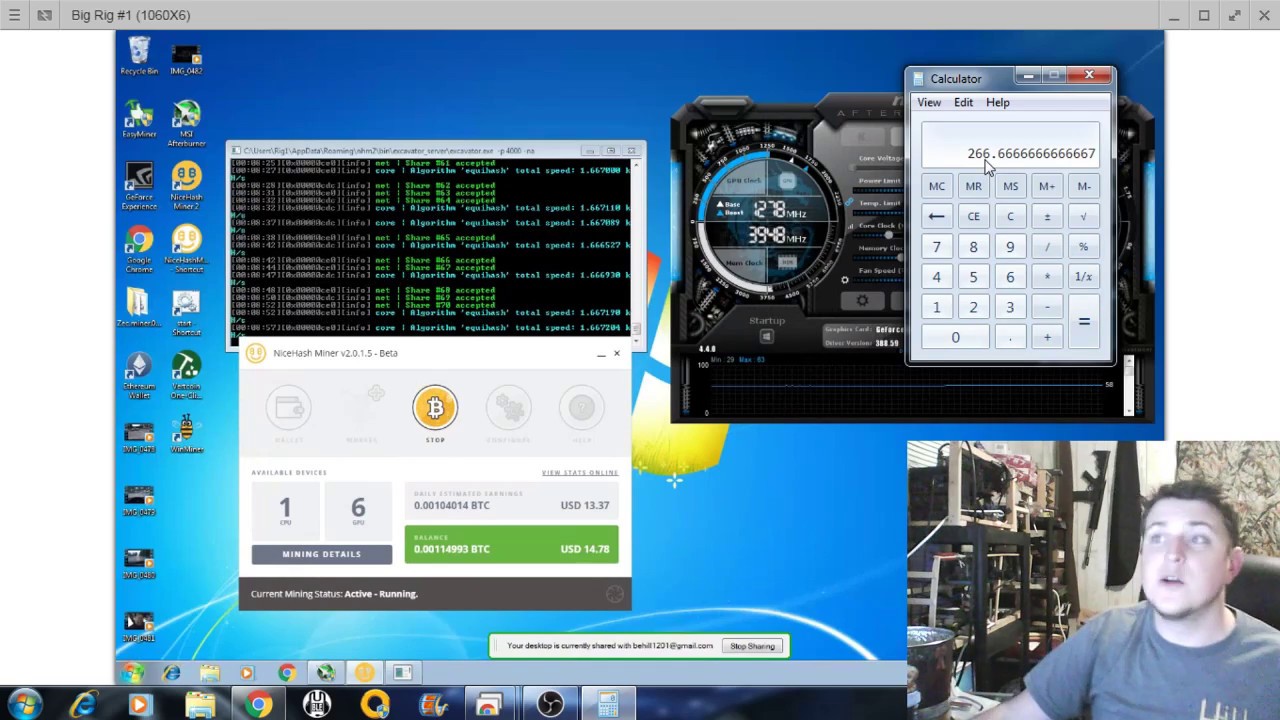Screen dimensions: 1280x720
Task: Click the MINING DETAILS button
Action: point(321,554)
